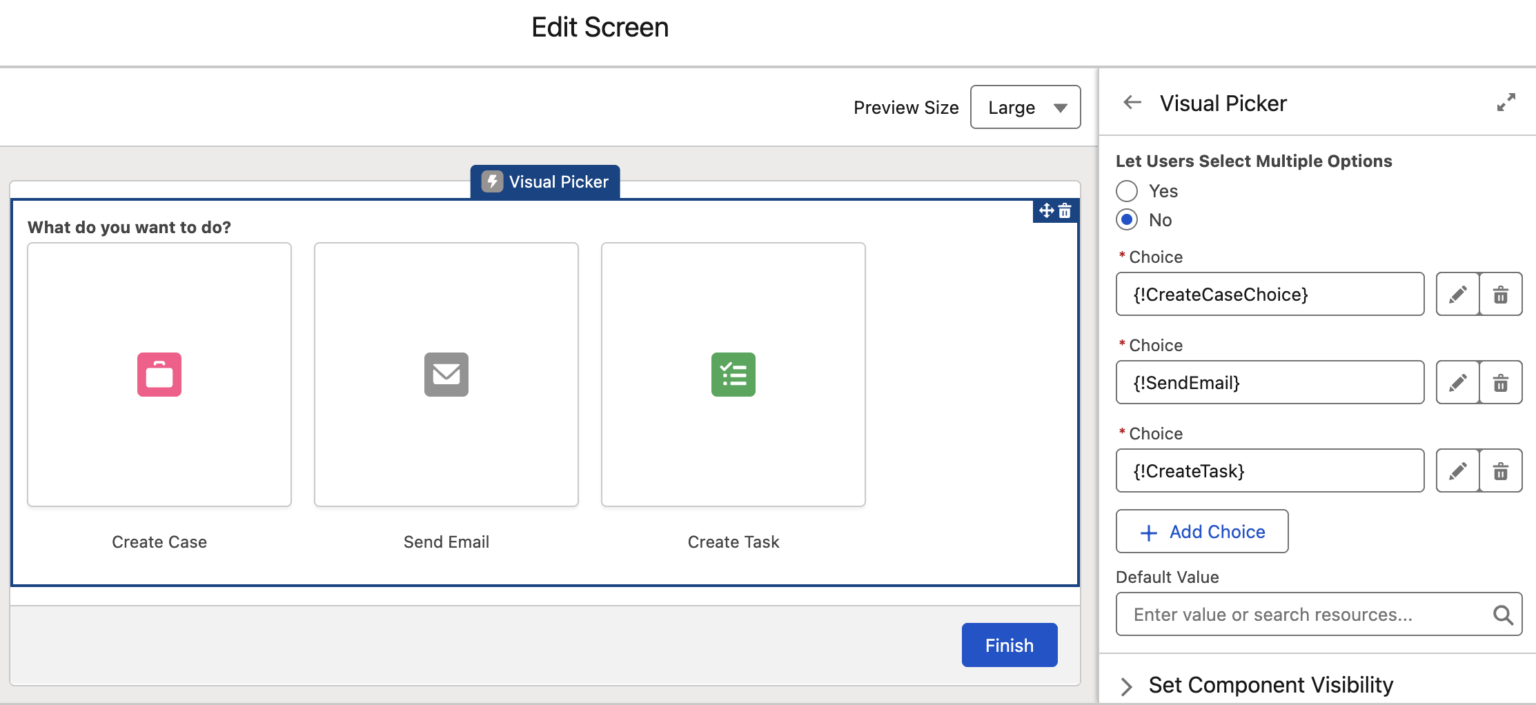
Task: Delete the {!CreateTask} choice with the trash icon
Action: [x=1500, y=470]
